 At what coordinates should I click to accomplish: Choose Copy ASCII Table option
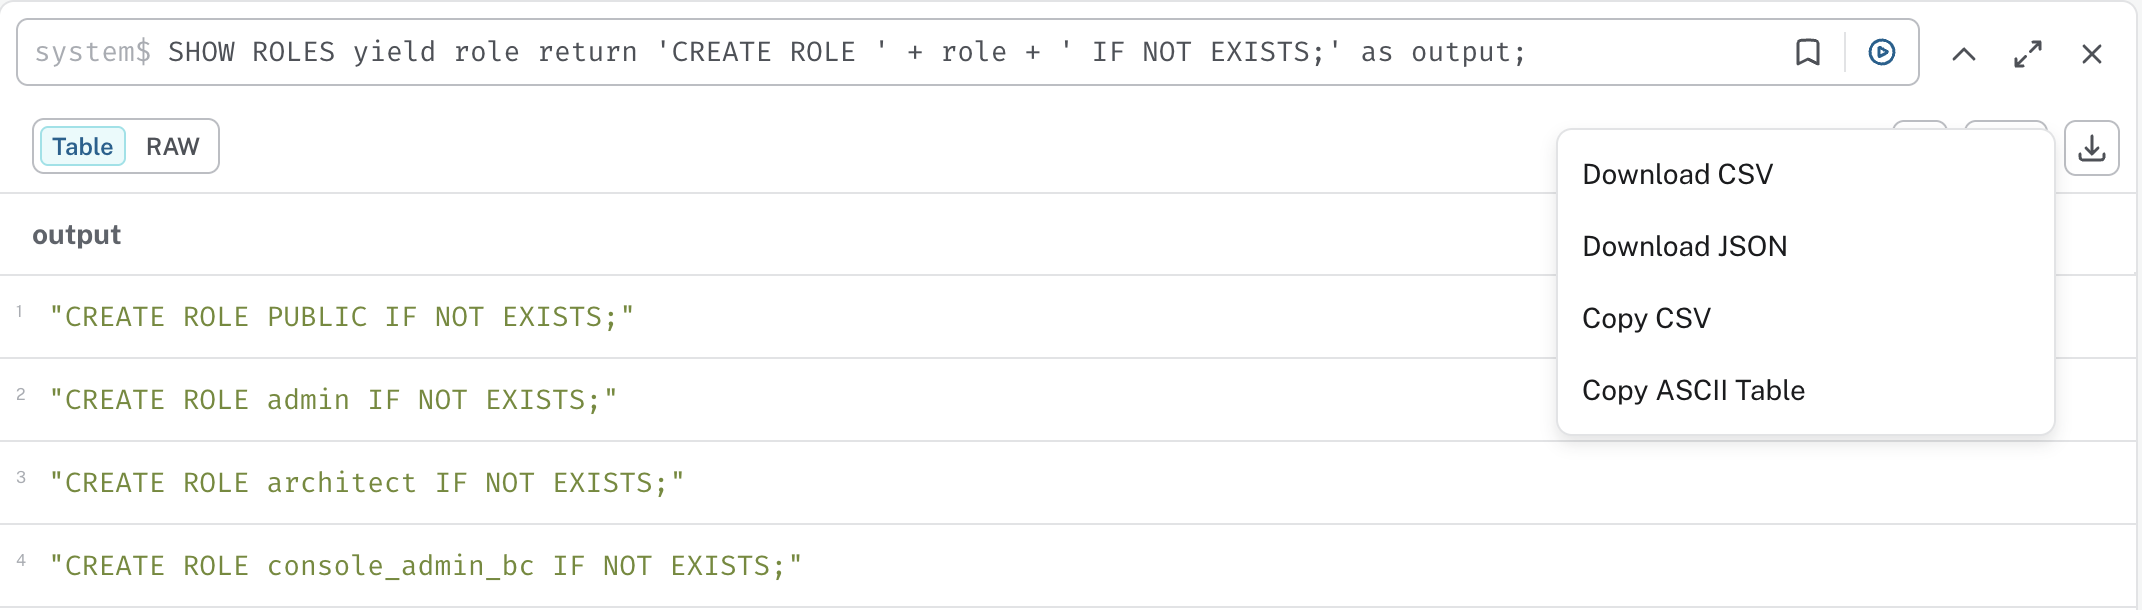coord(1693,390)
